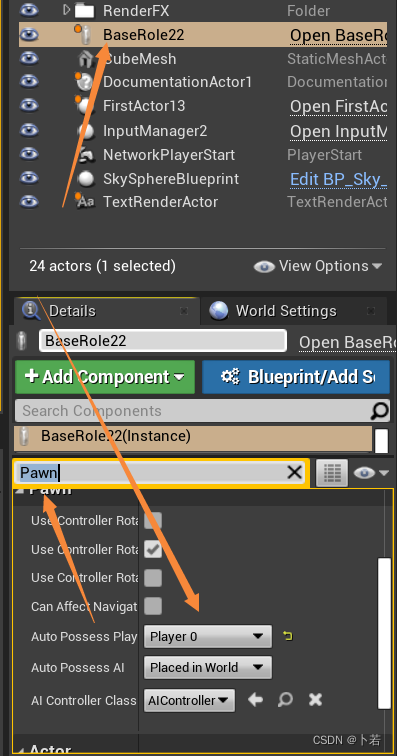This screenshot has height=756, width=397.
Task: Select SkySphereBlueprint in the outliner
Action: tap(171, 179)
